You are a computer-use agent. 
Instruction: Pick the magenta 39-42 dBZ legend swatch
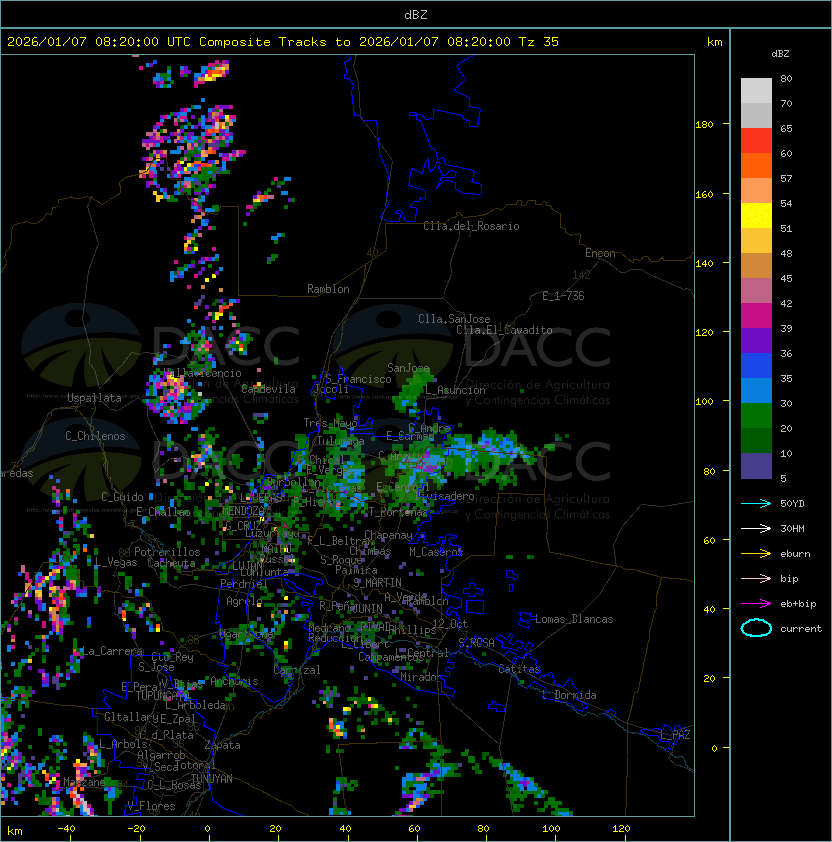[756, 316]
